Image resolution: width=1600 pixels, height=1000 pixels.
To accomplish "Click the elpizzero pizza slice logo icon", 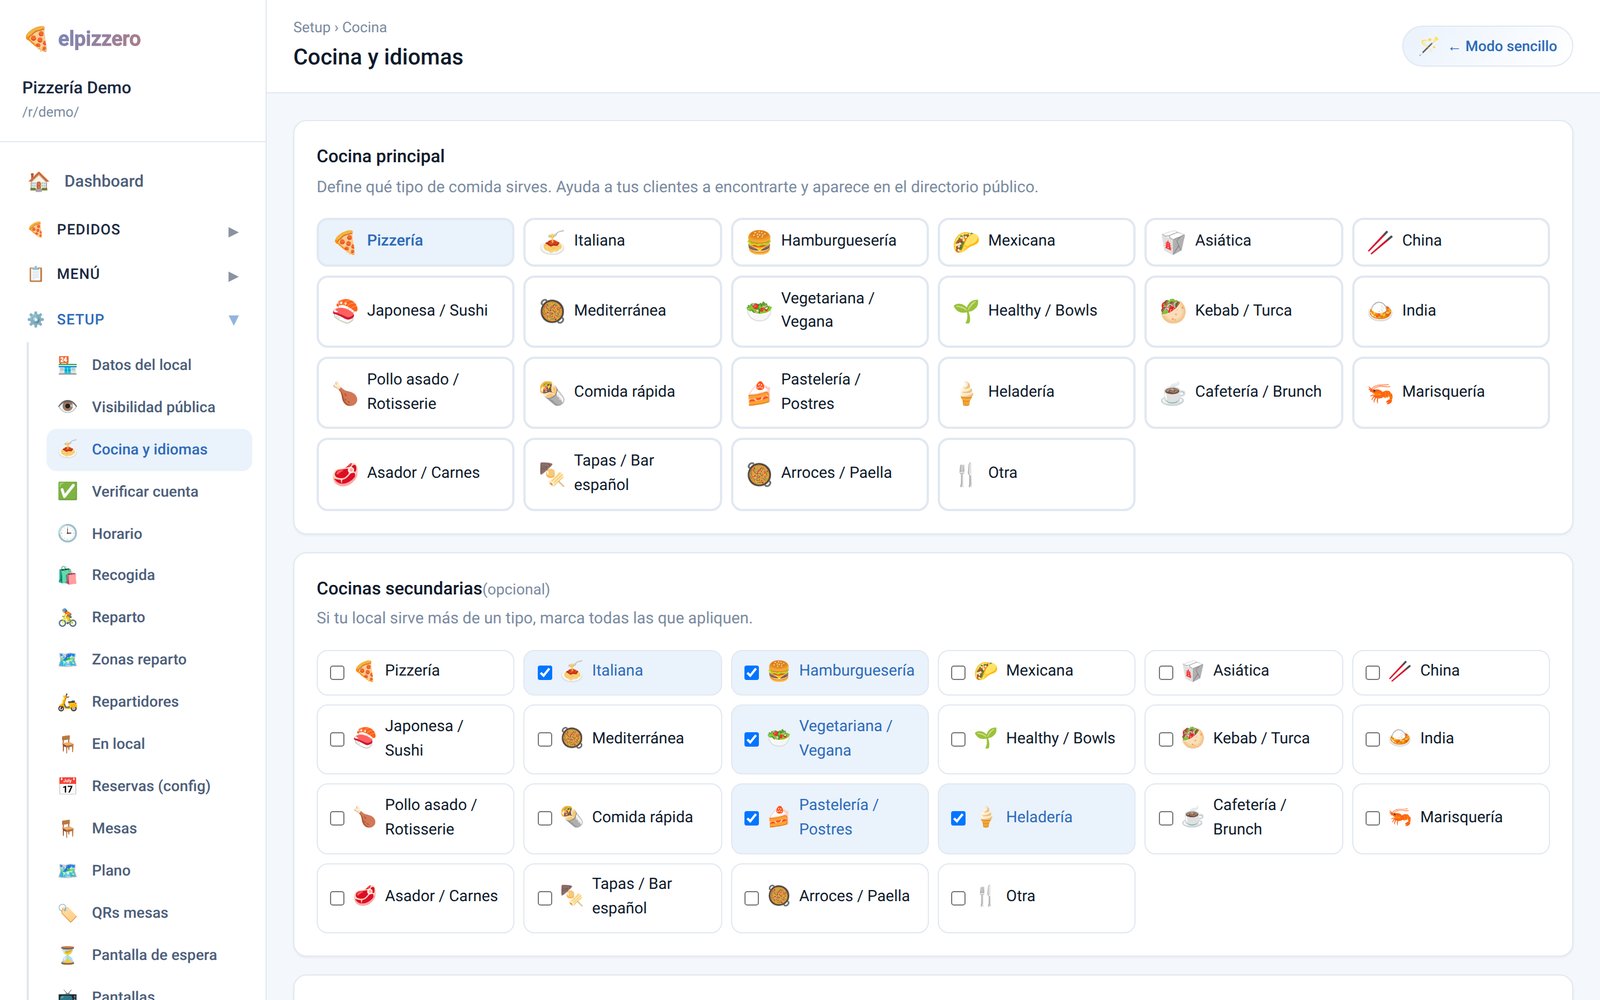I will (x=36, y=39).
